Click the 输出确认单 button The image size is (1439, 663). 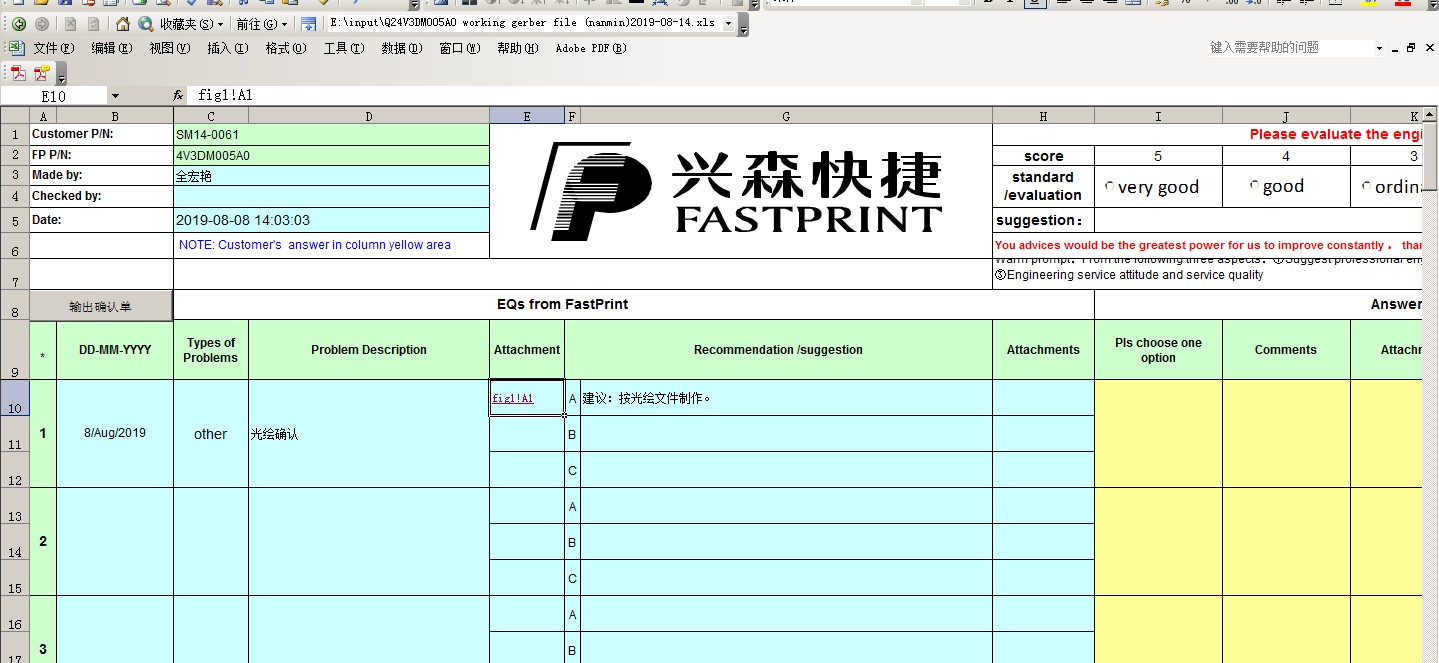coord(101,306)
